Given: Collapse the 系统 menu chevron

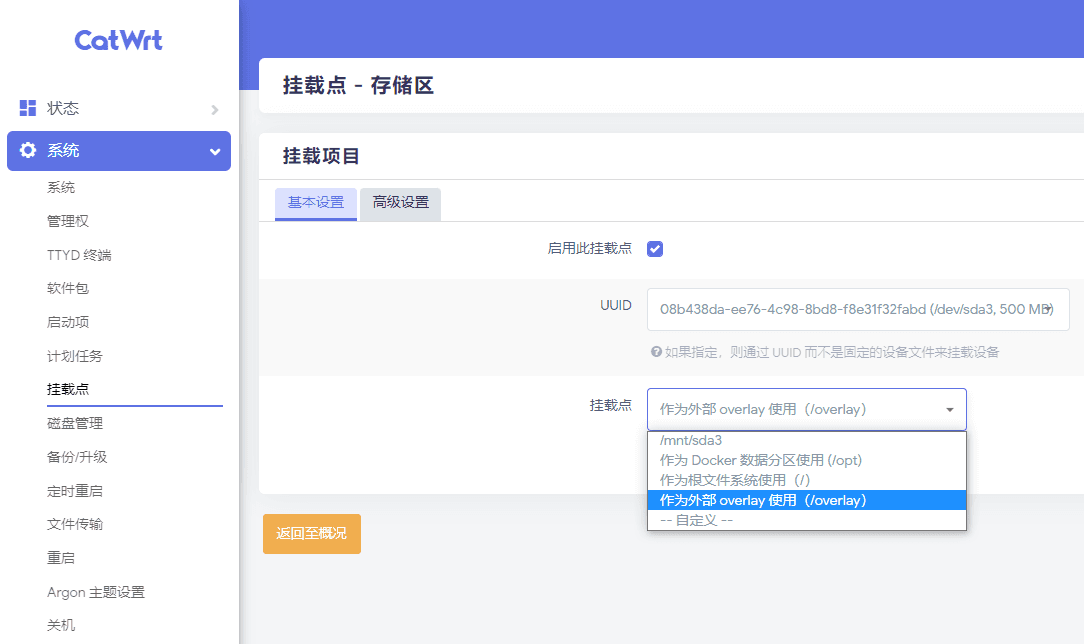Looking at the screenshot, I should [x=215, y=151].
